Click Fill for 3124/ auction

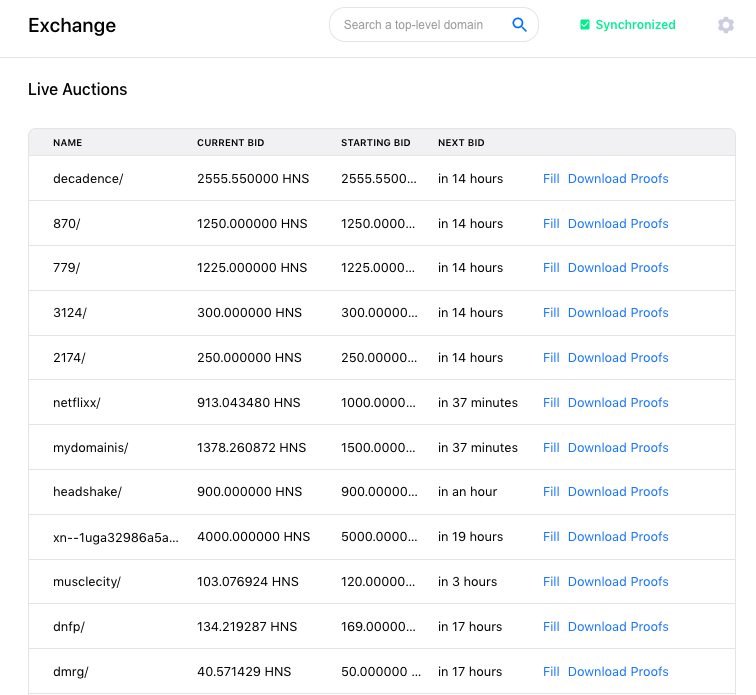551,313
